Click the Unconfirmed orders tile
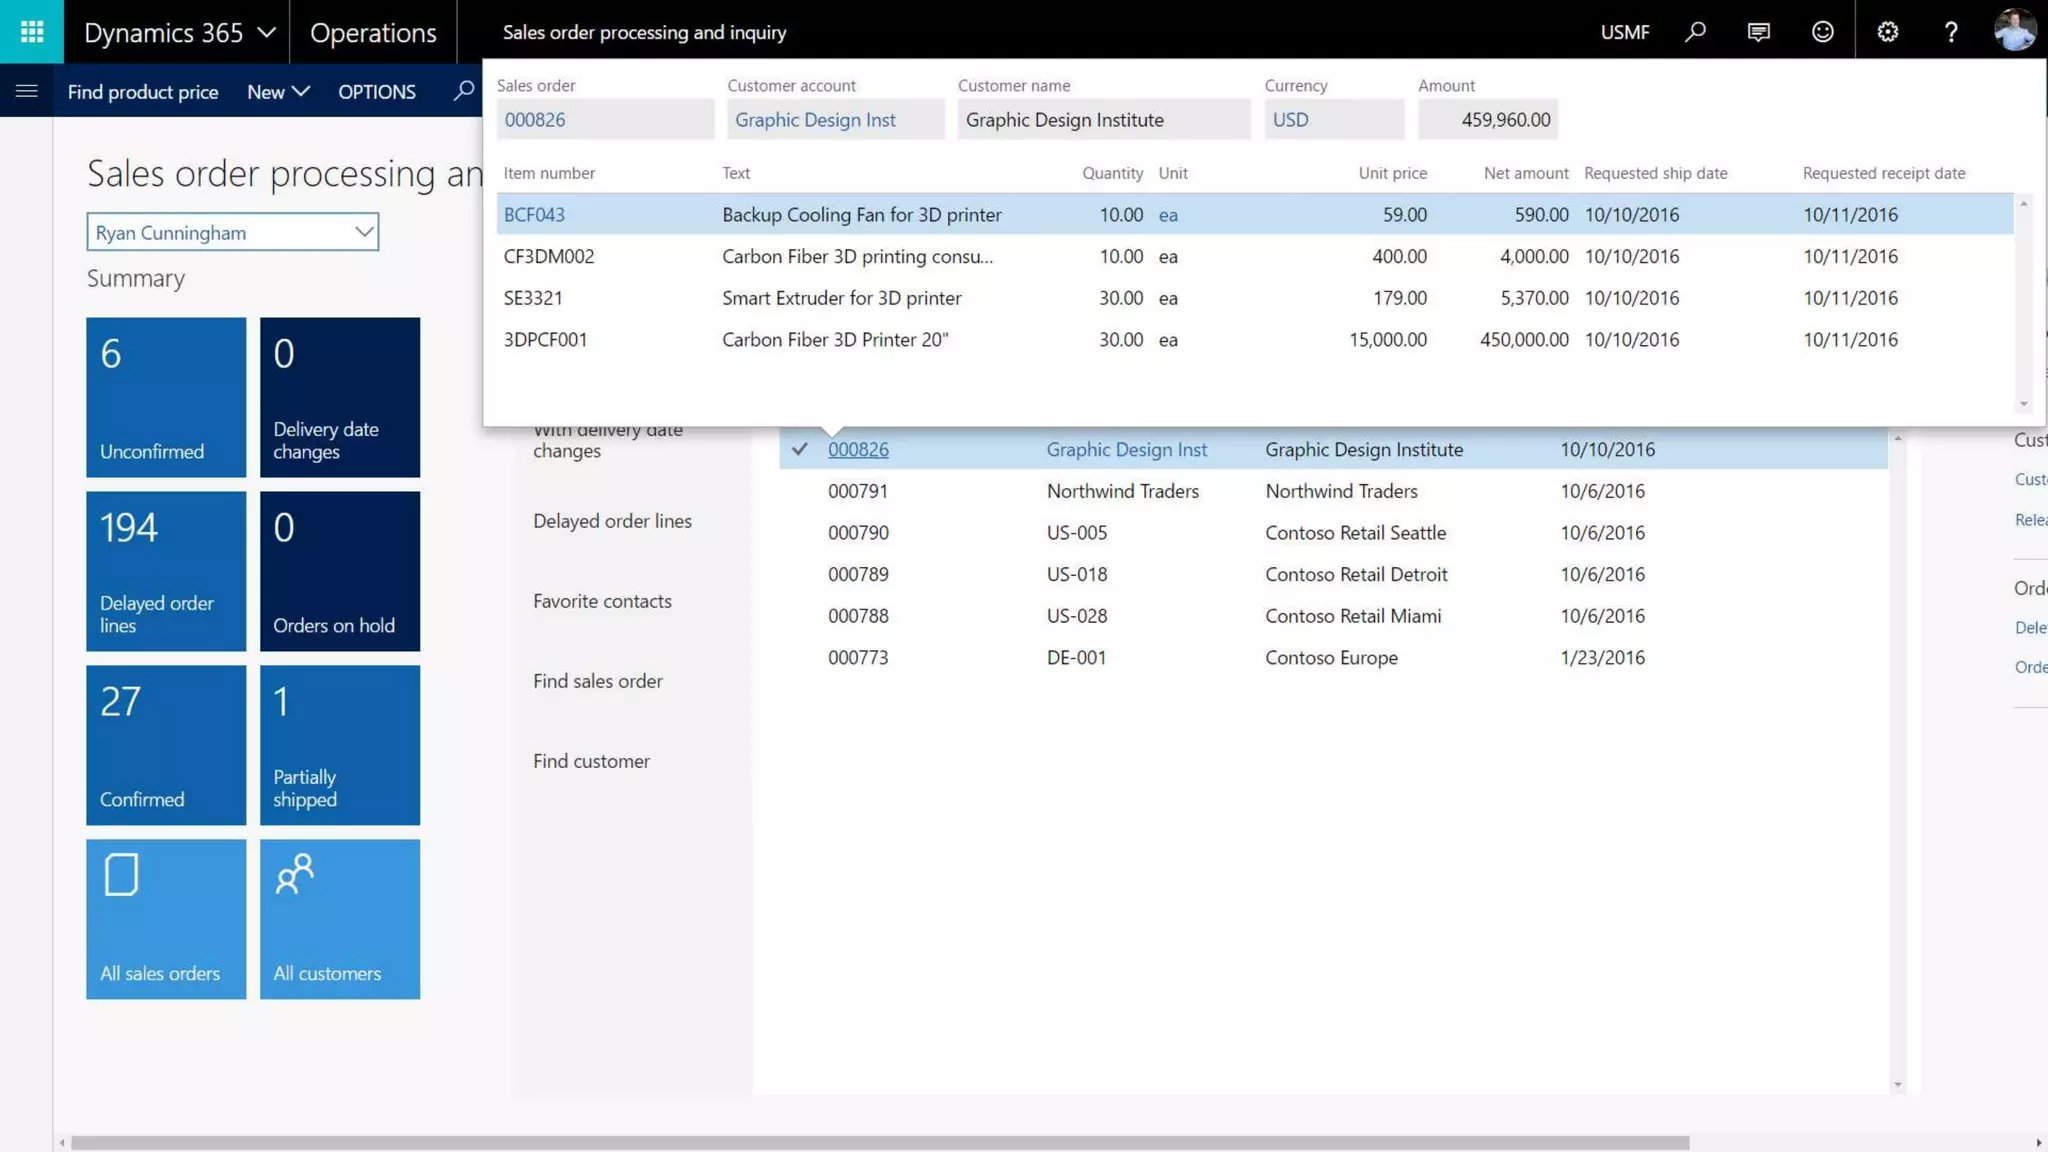2048x1152 pixels. point(166,397)
